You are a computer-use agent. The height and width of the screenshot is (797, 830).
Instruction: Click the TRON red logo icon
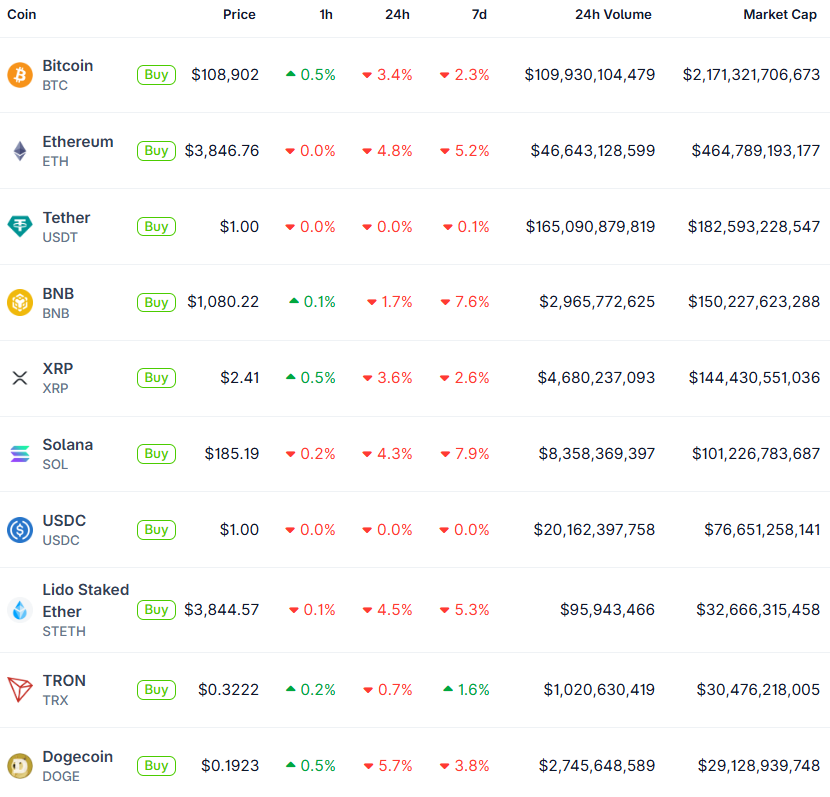20,690
